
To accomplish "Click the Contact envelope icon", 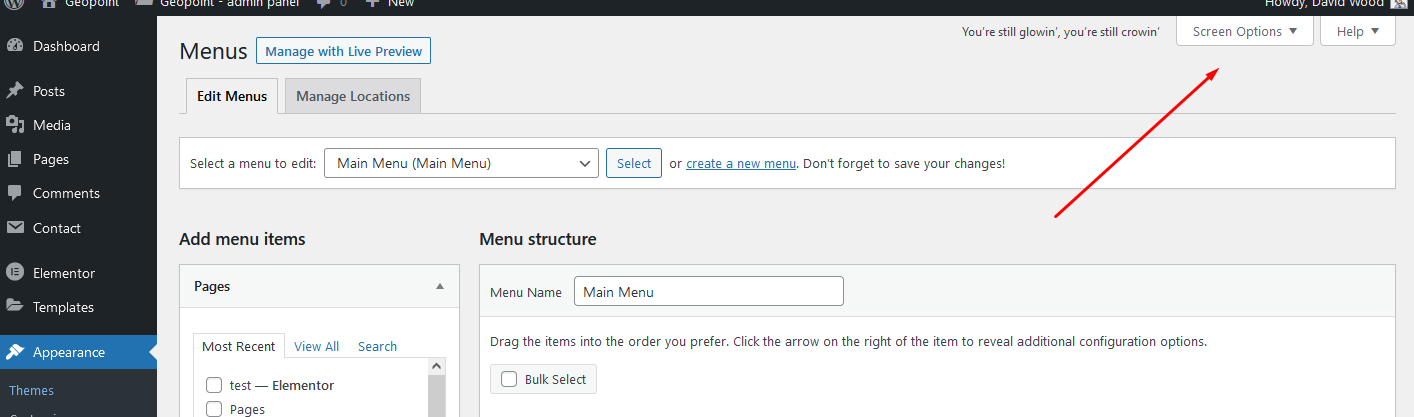I will click(15, 228).
